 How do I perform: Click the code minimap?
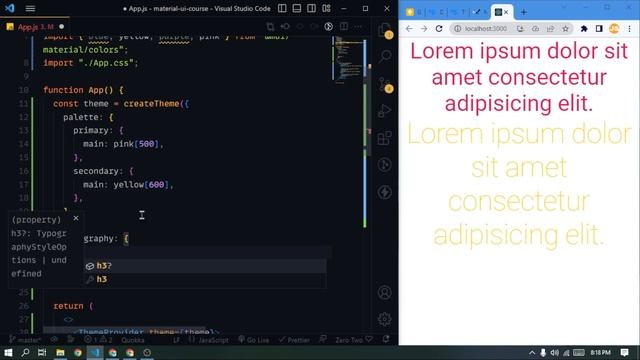pyautogui.click(x=348, y=61)
